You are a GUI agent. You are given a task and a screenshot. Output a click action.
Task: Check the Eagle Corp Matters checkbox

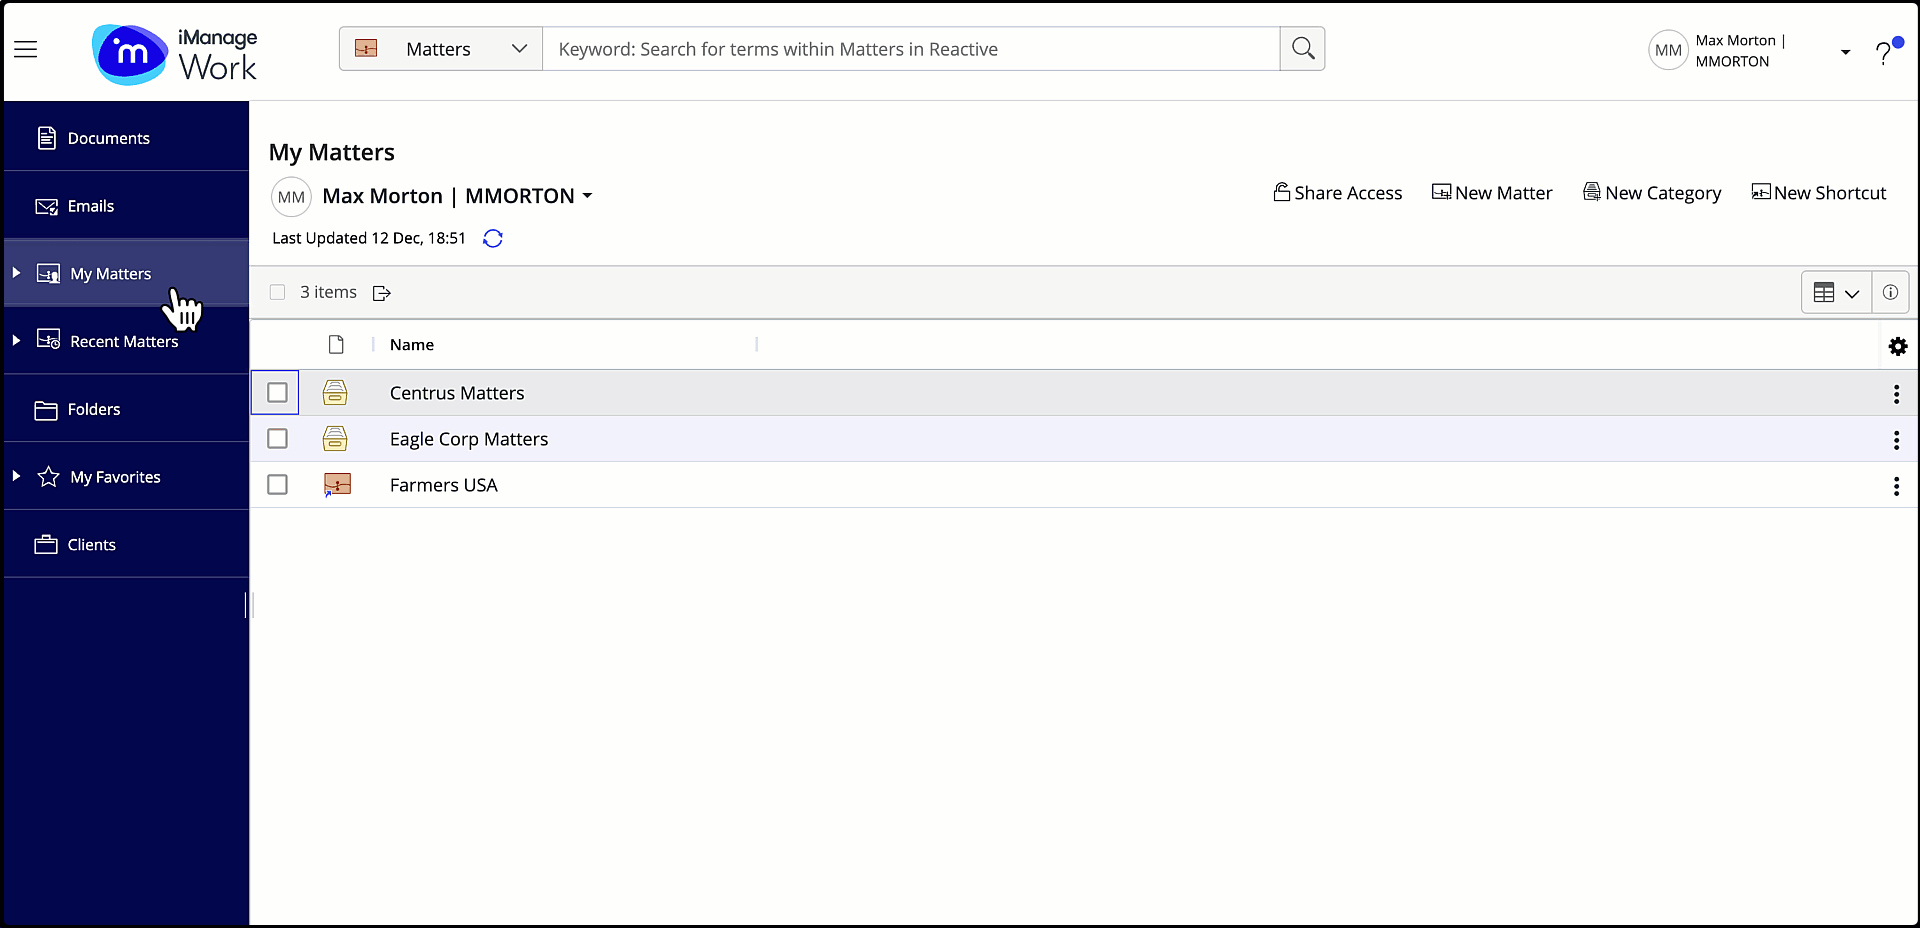[x=276, y=438]
